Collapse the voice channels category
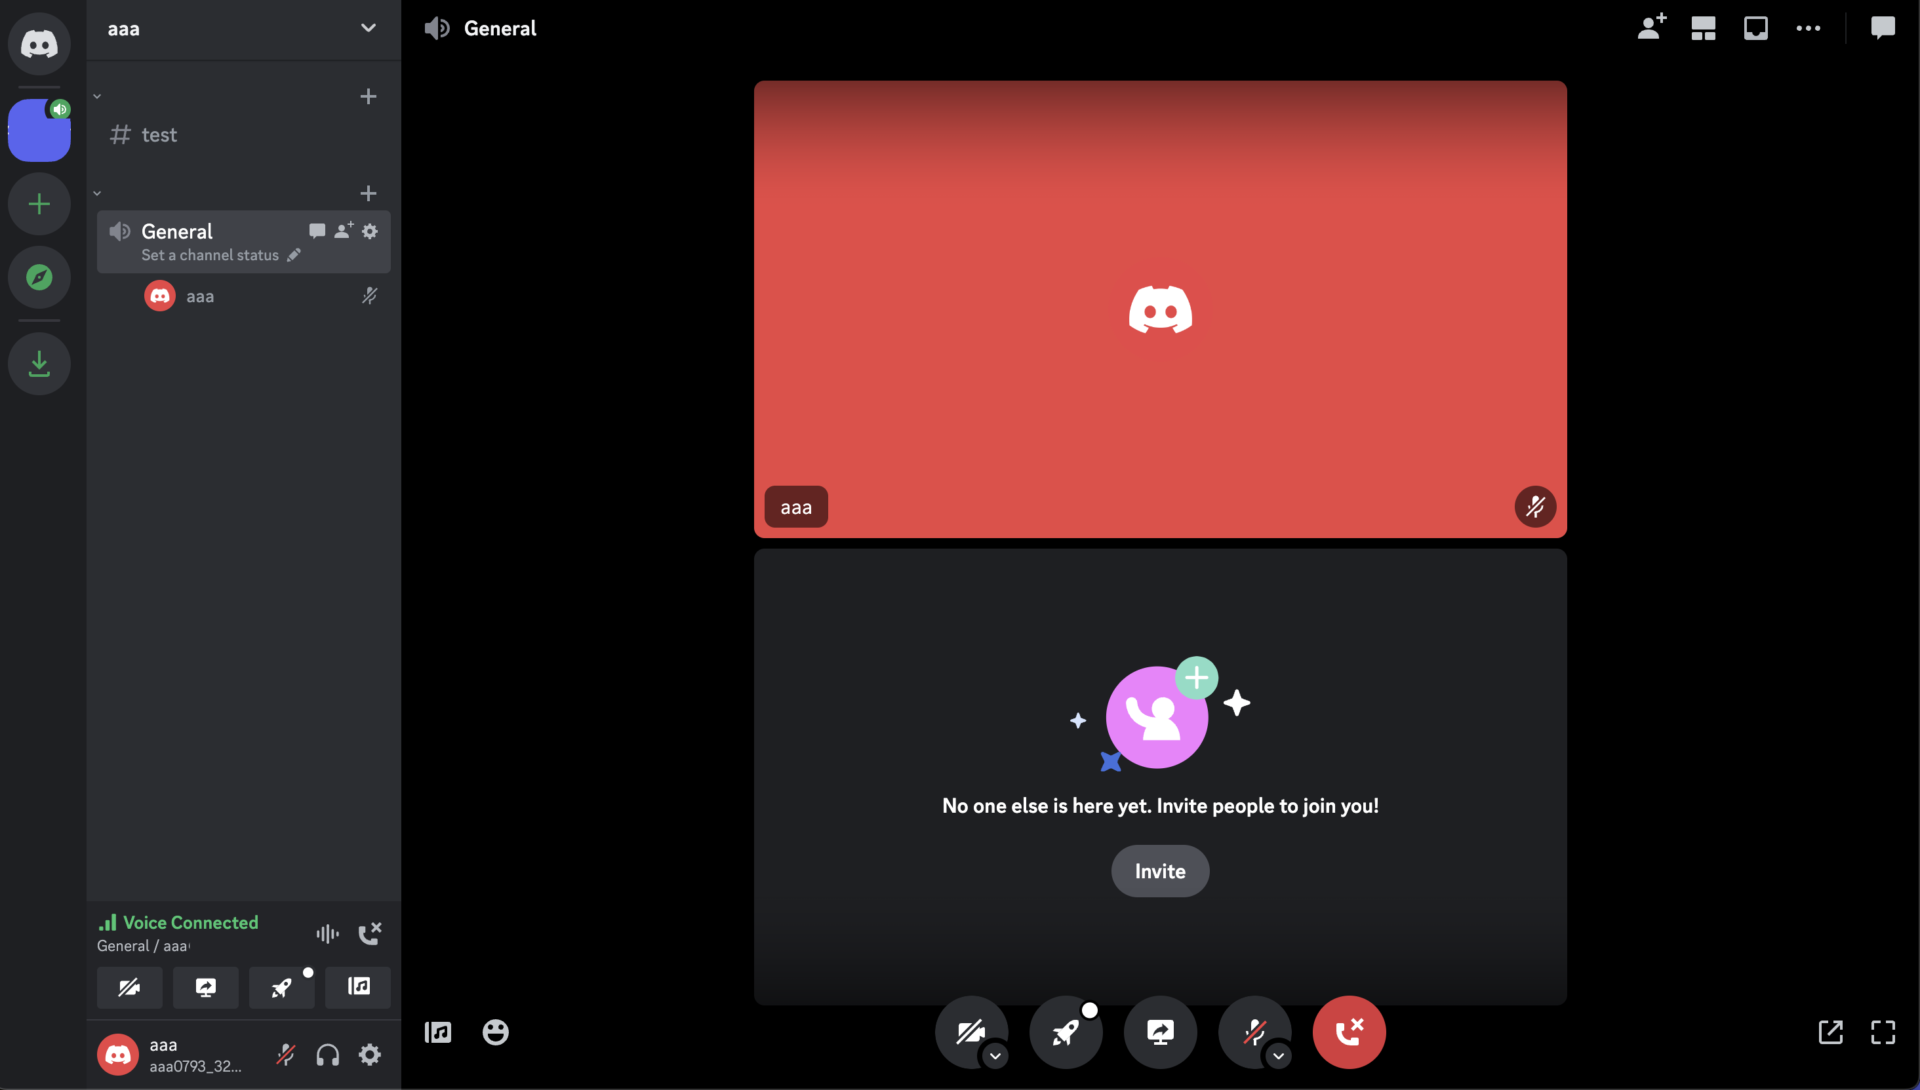The width and height of the screenshot is (1920, 1090). click(x=97, y=192)
